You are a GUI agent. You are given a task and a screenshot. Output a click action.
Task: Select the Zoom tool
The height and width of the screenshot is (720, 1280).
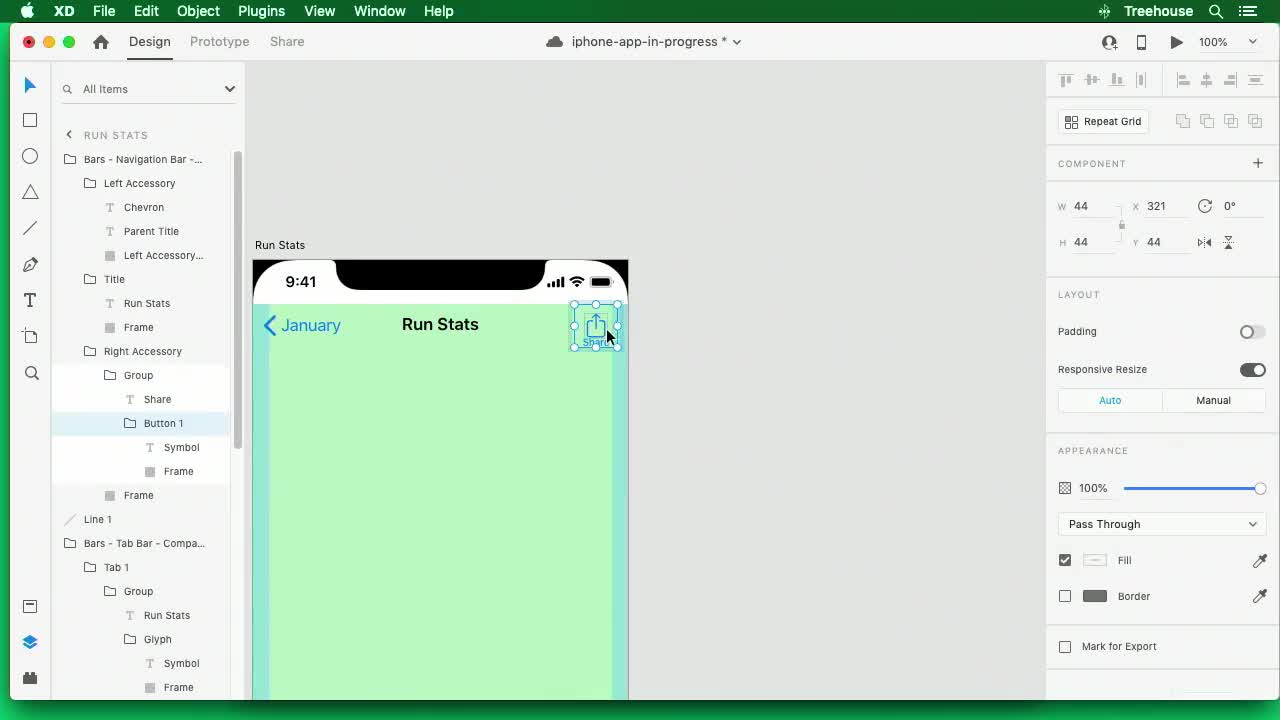click(x=30, y=373)
